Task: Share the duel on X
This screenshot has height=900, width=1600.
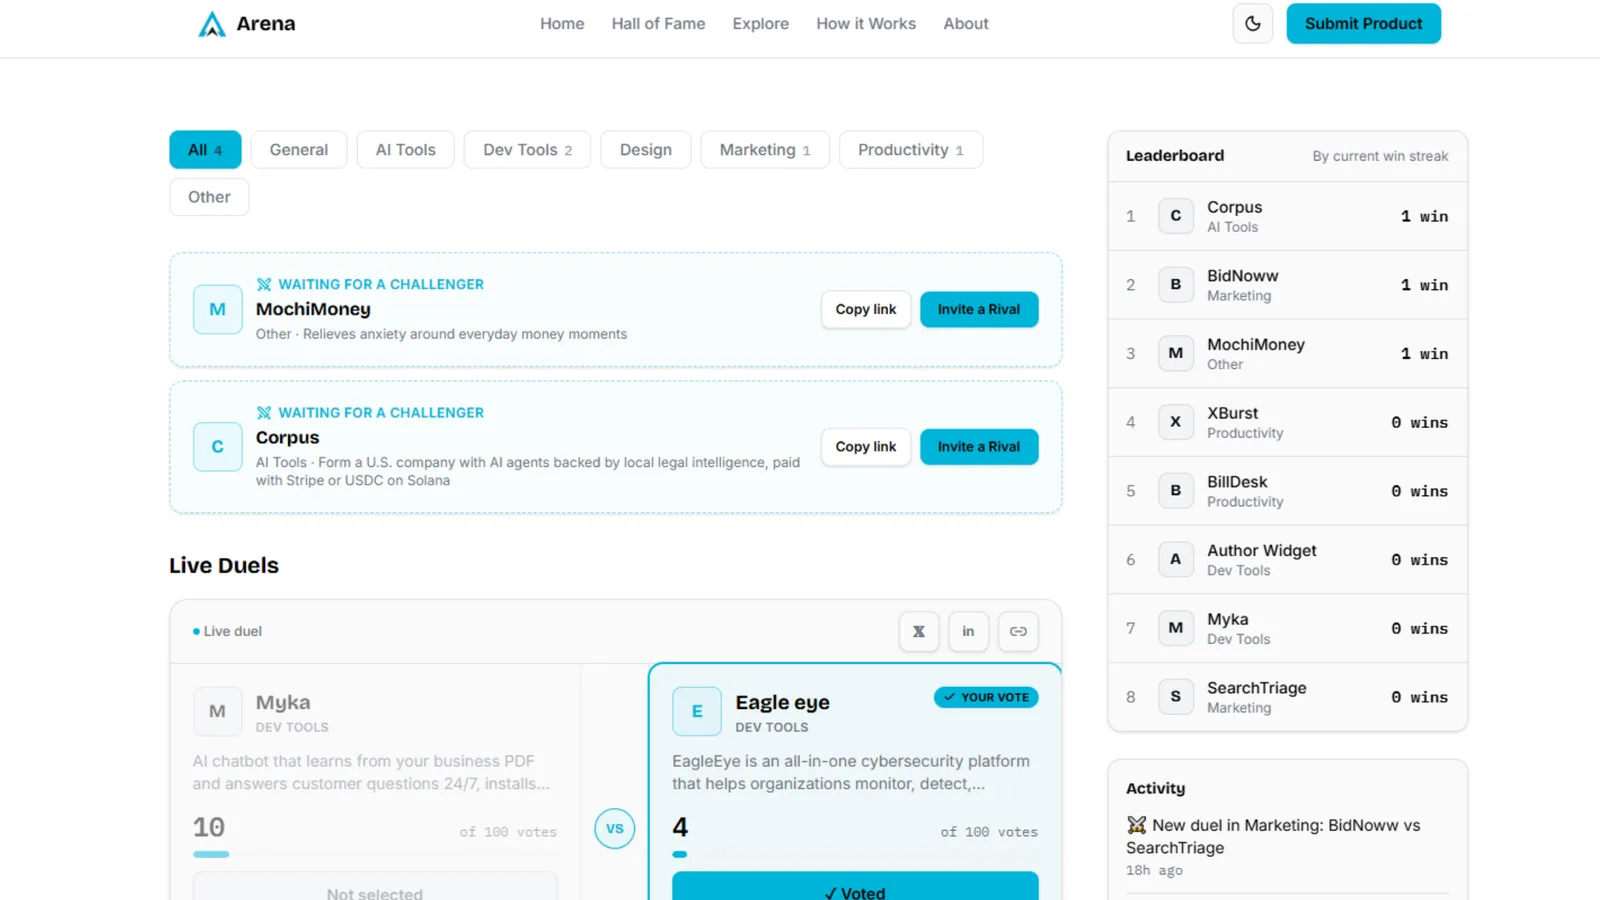Action: [x=918, y=631]
